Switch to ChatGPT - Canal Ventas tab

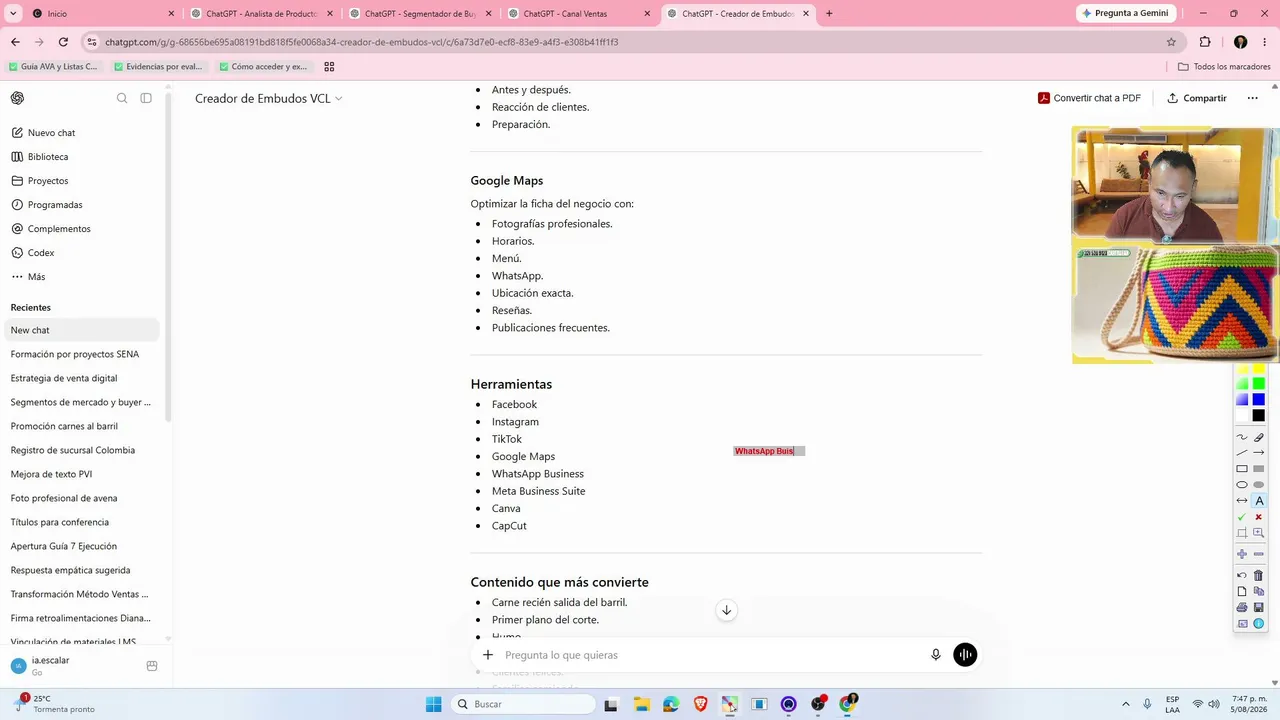(580, 14)
